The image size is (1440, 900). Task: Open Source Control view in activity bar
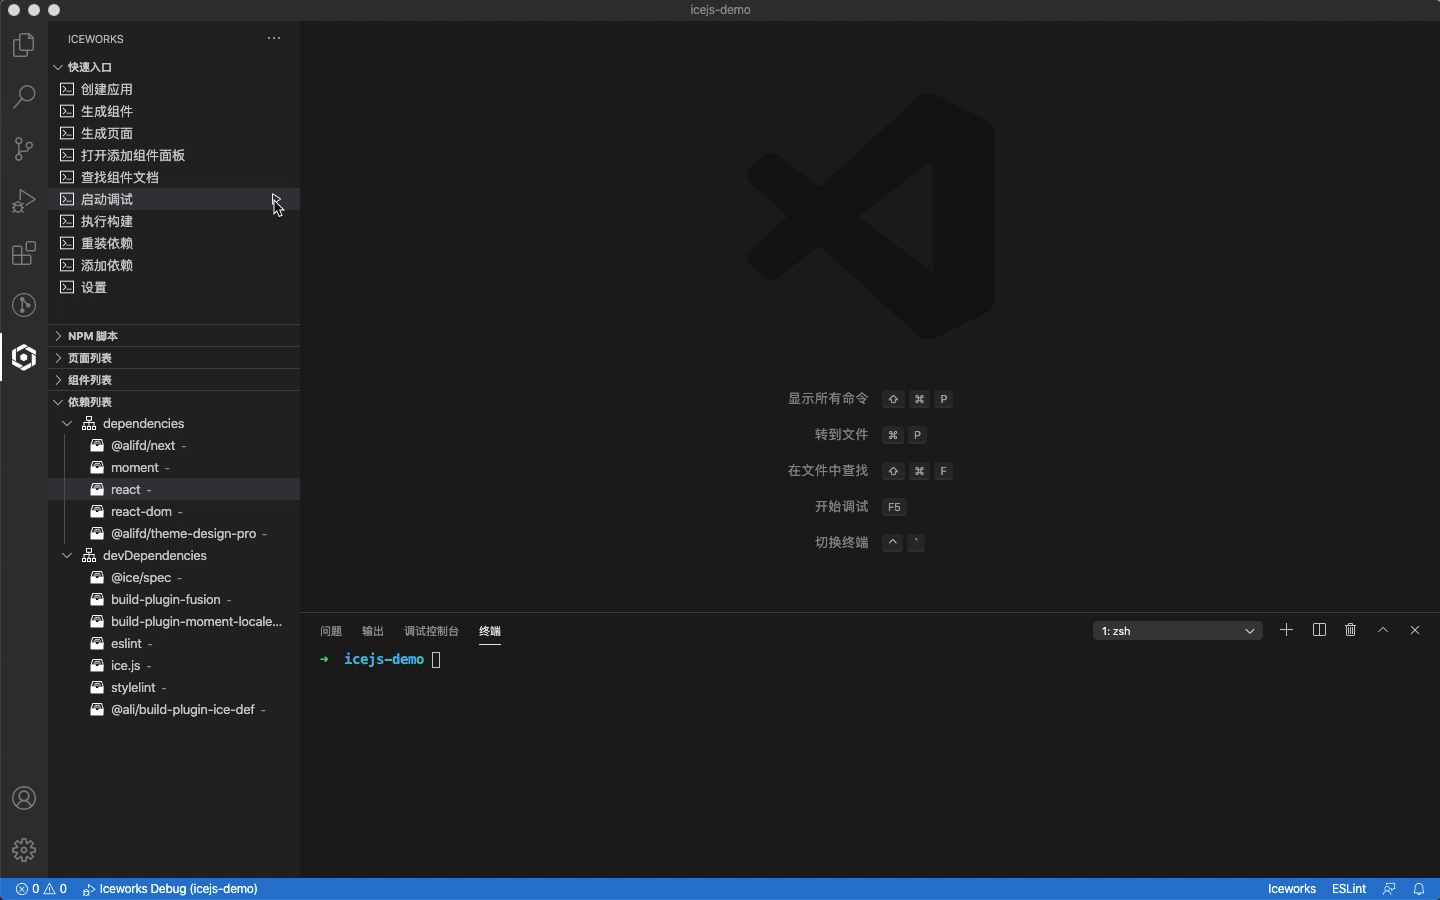click(24, 149)
